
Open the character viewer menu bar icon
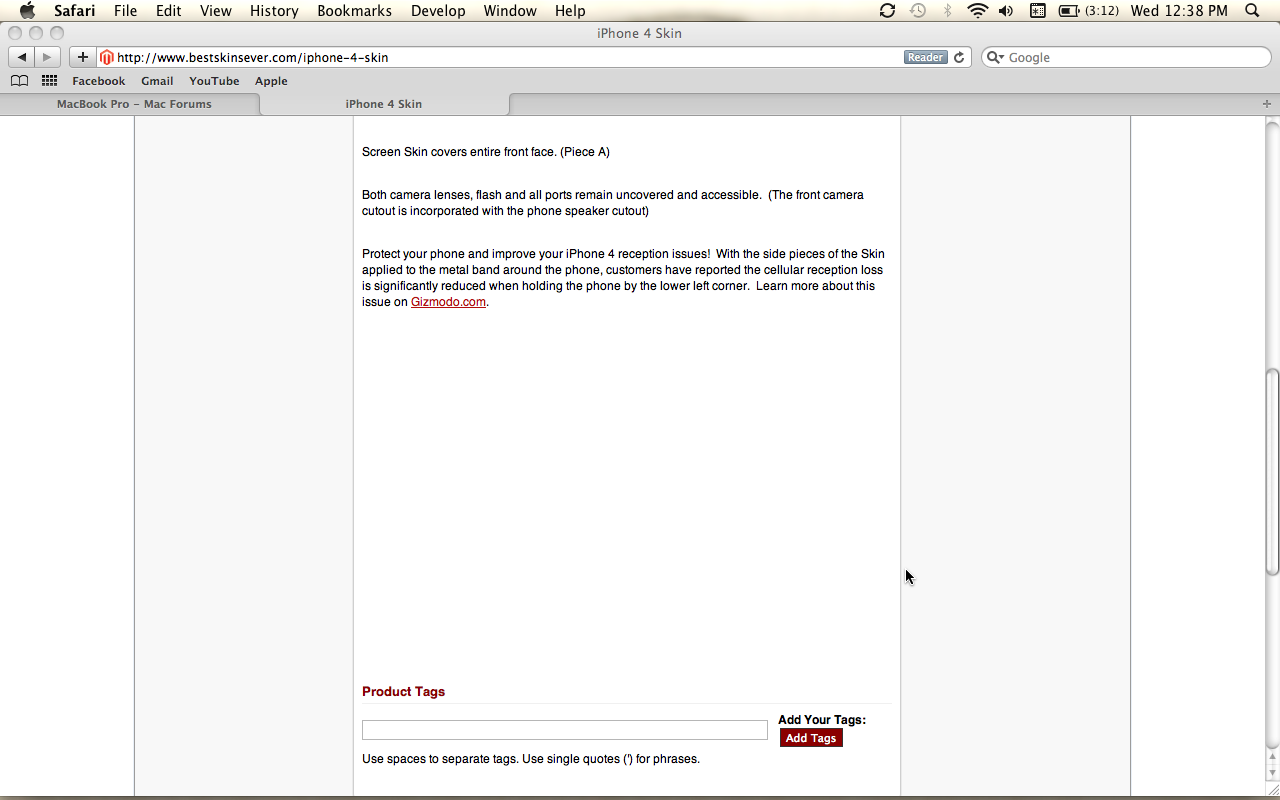(x=1038, y=10)
